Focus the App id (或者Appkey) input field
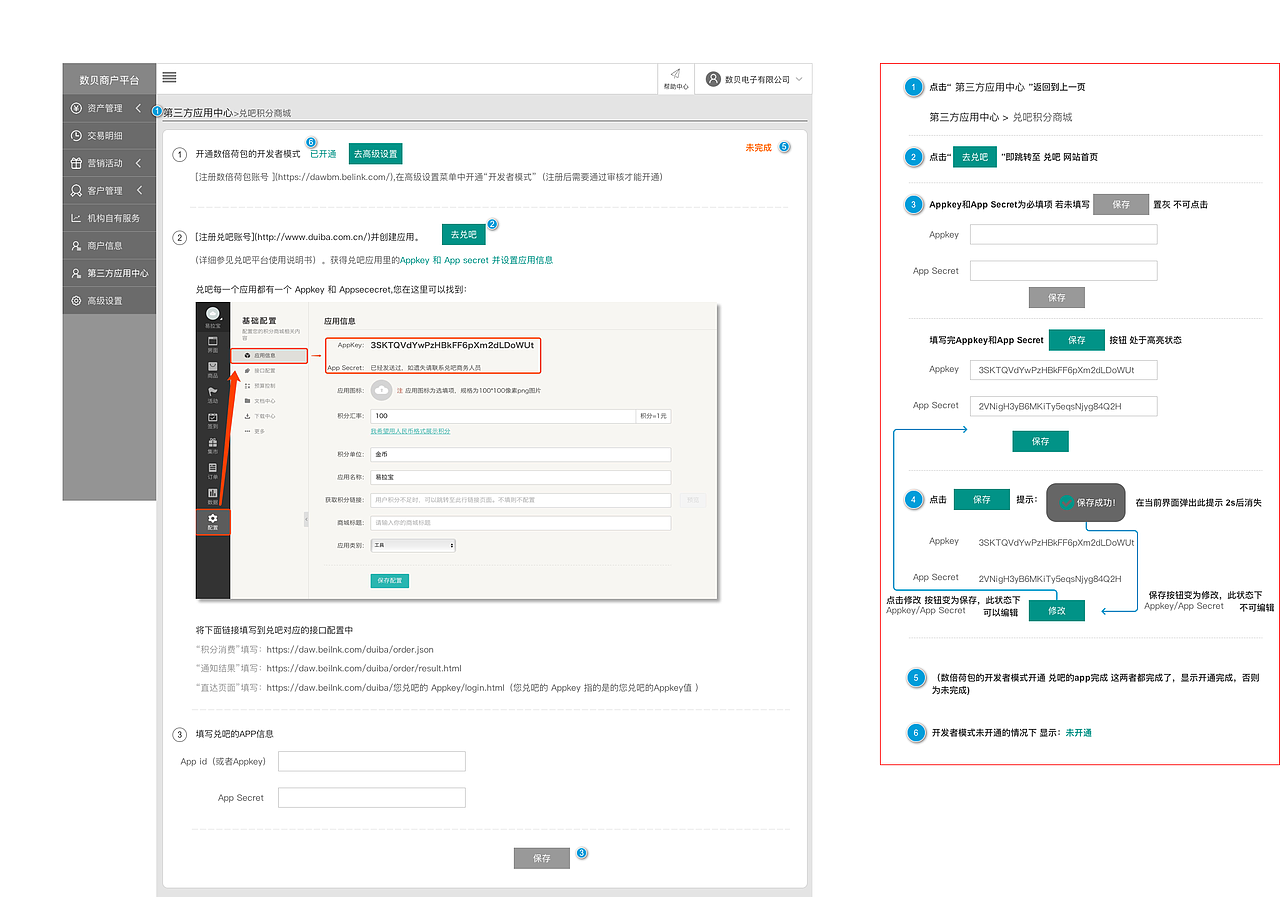 [372, 762]
